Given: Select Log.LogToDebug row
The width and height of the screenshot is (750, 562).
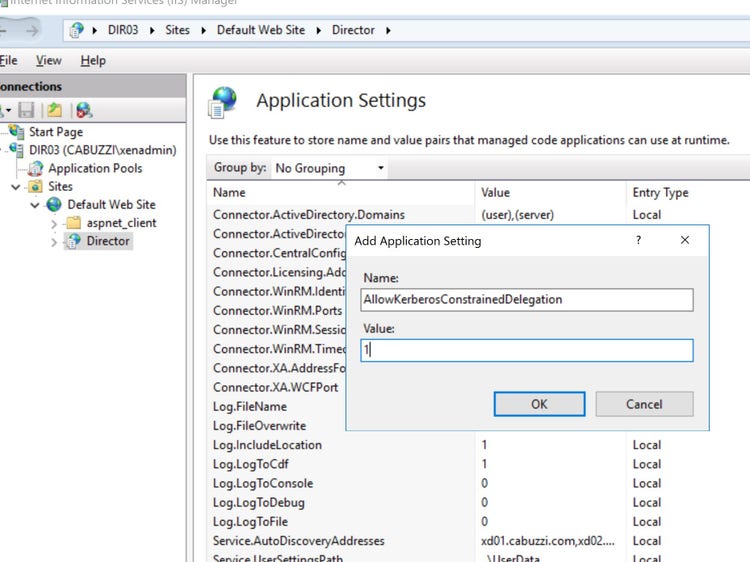Looking at the screenshot, I should [x=478, y=502].
